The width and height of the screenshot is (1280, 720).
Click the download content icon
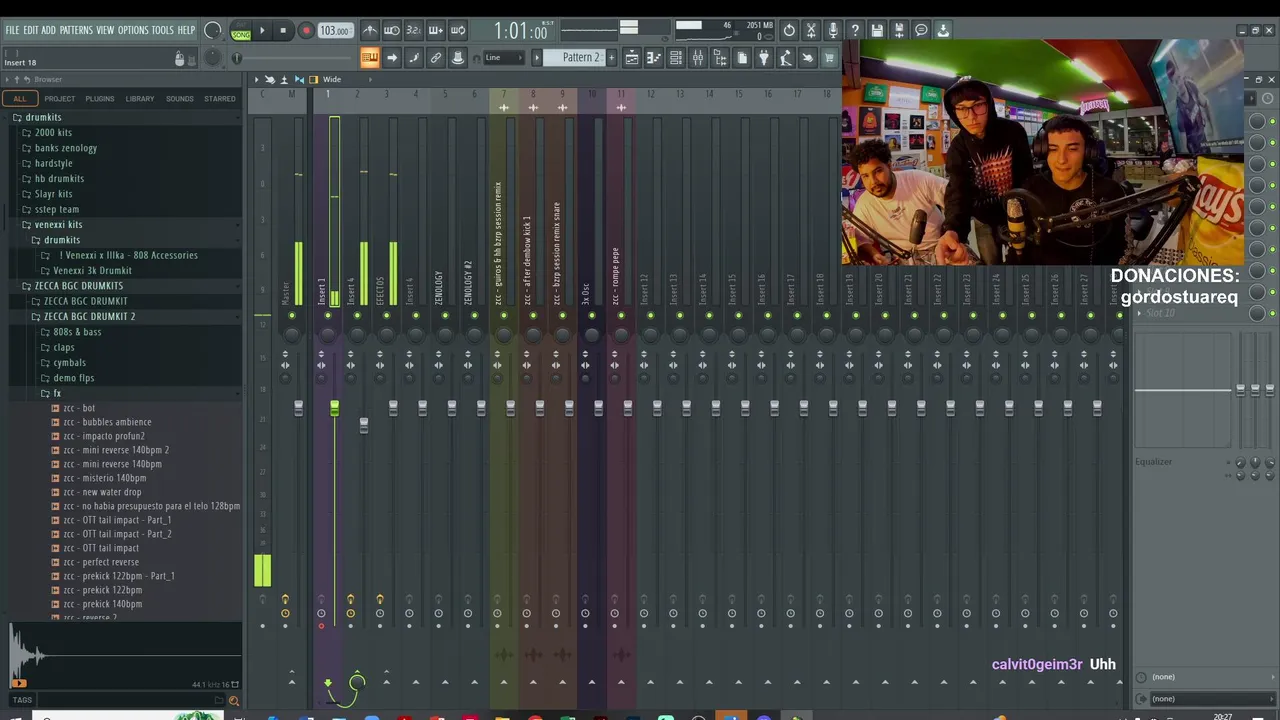[943, 31]
